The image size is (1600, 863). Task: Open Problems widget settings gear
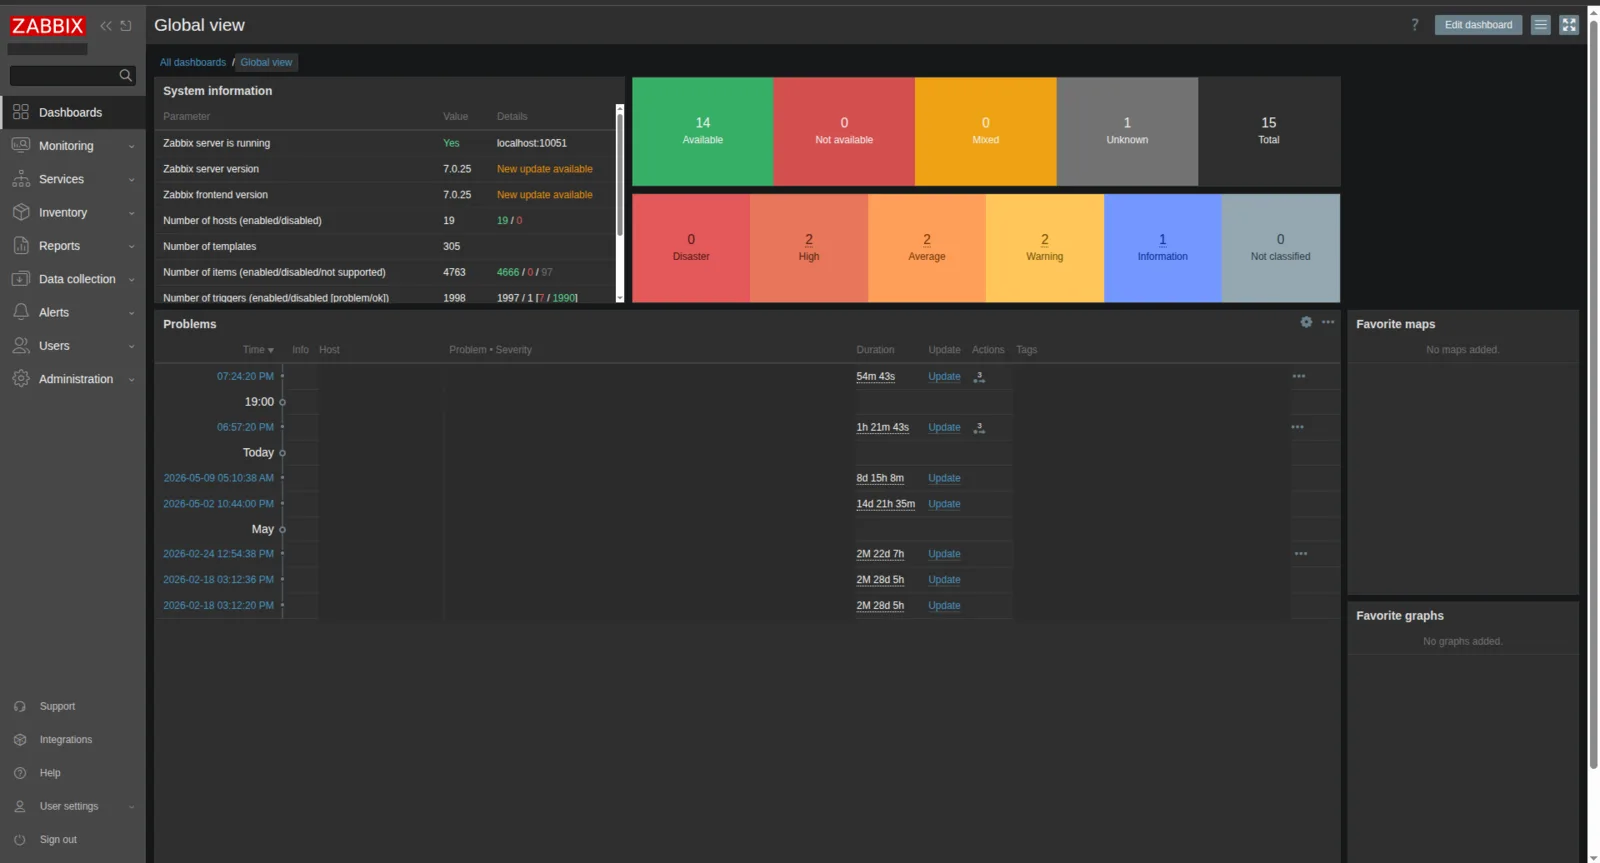pos(1306,322)
